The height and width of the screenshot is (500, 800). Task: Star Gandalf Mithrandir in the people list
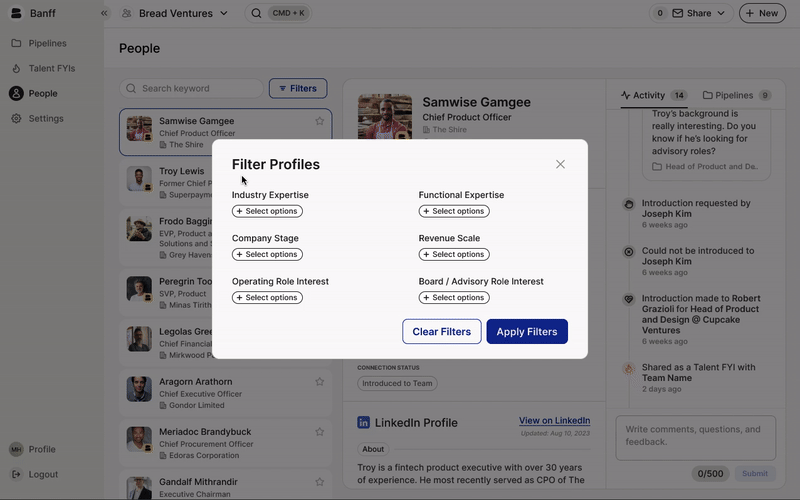pyautogui.click(x=319, y=482)
